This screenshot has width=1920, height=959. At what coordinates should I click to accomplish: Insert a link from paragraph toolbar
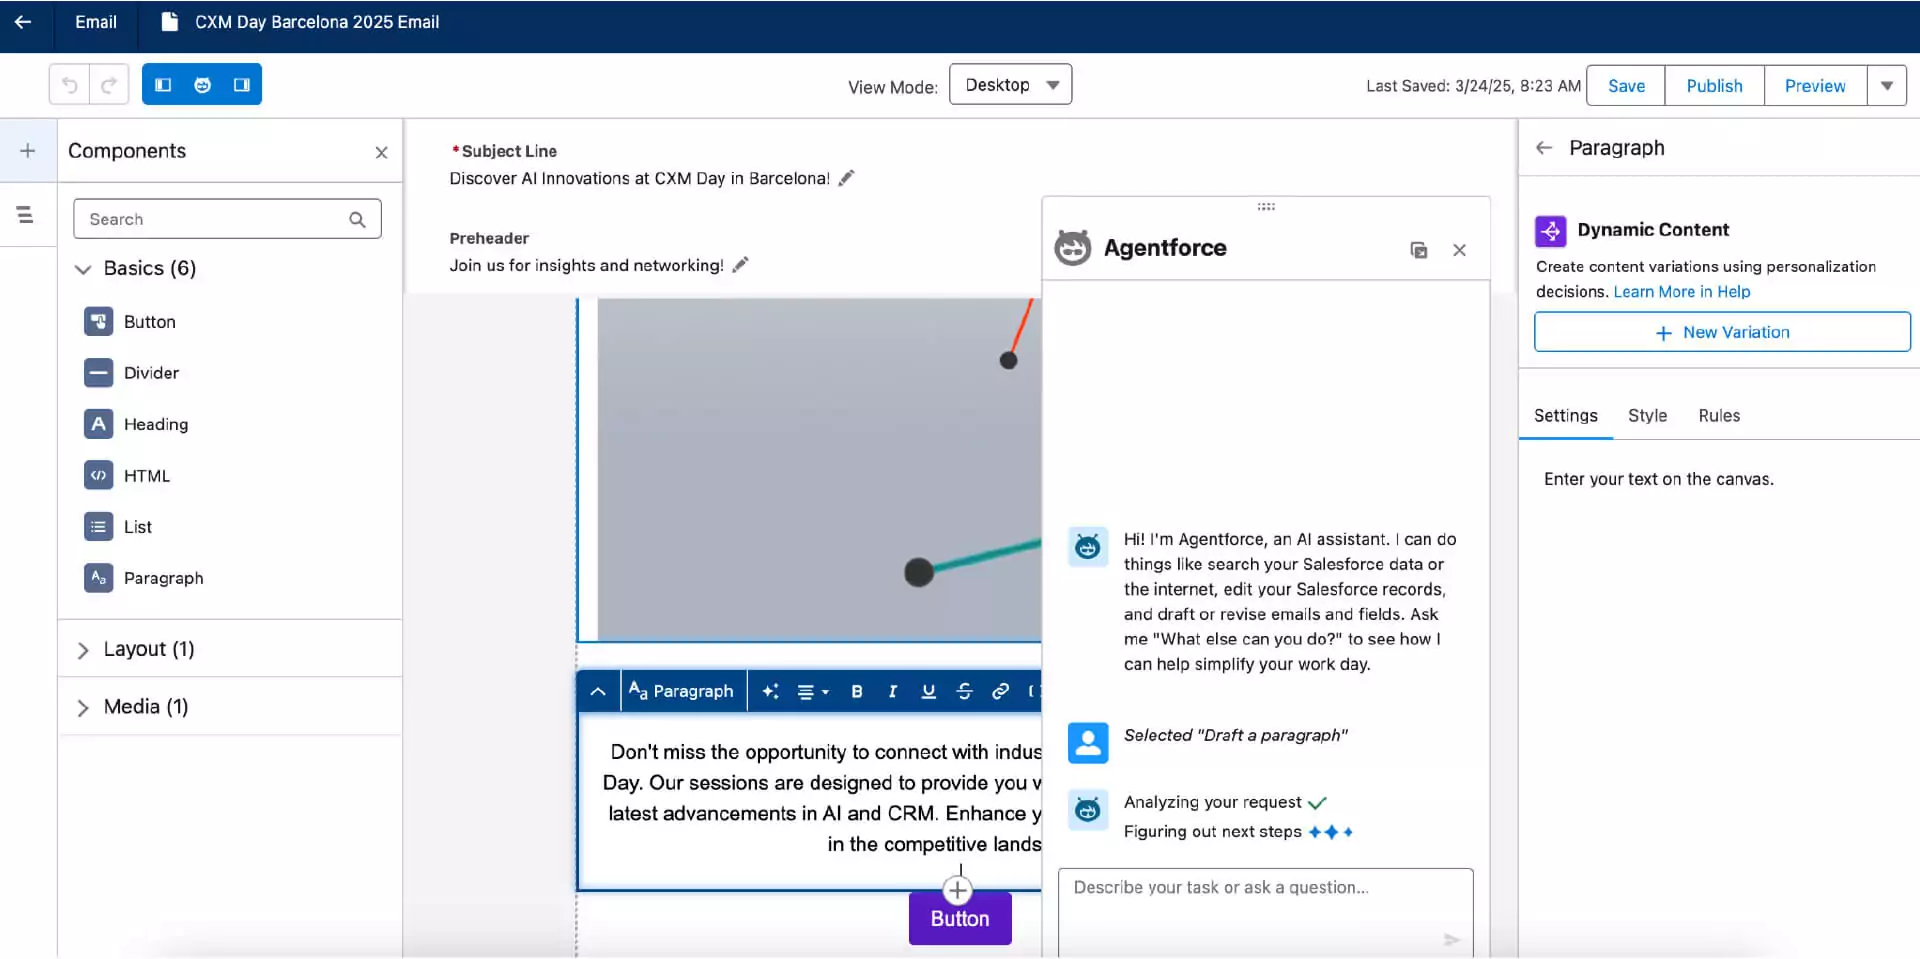point(1000,691)
